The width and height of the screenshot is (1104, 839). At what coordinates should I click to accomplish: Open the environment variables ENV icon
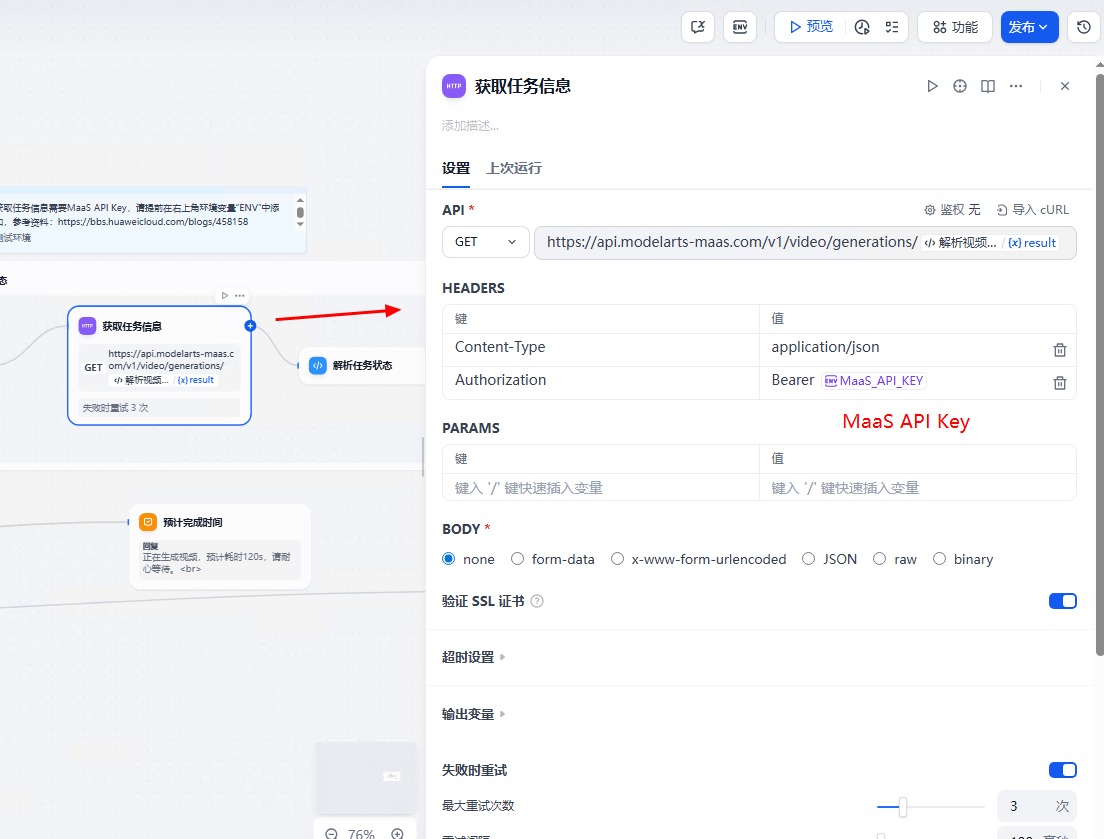[x=739, y=27]
